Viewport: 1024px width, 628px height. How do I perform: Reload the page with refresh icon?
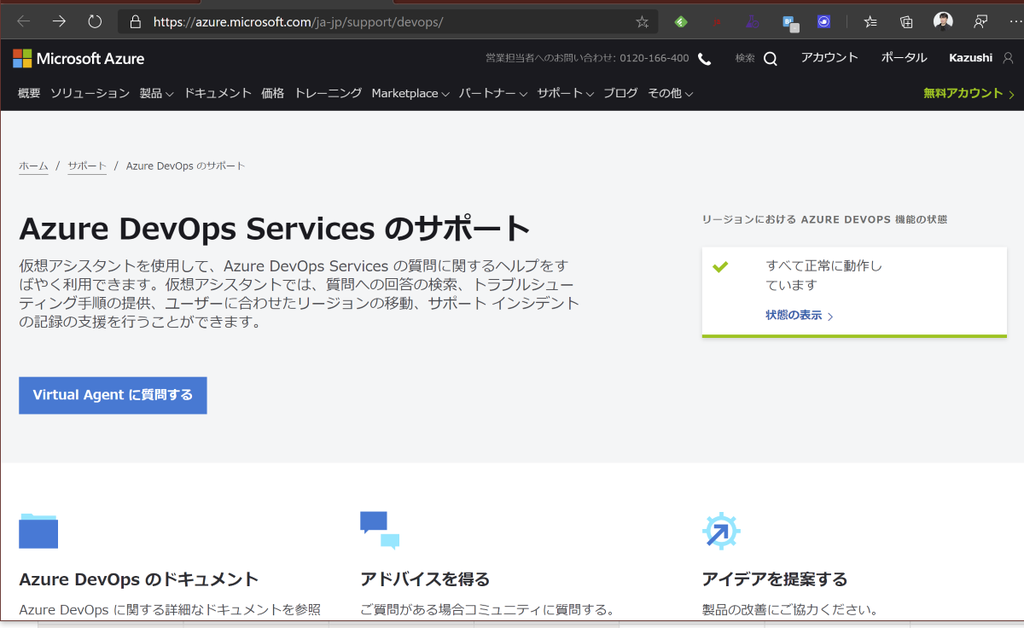(x=95, y=22)
